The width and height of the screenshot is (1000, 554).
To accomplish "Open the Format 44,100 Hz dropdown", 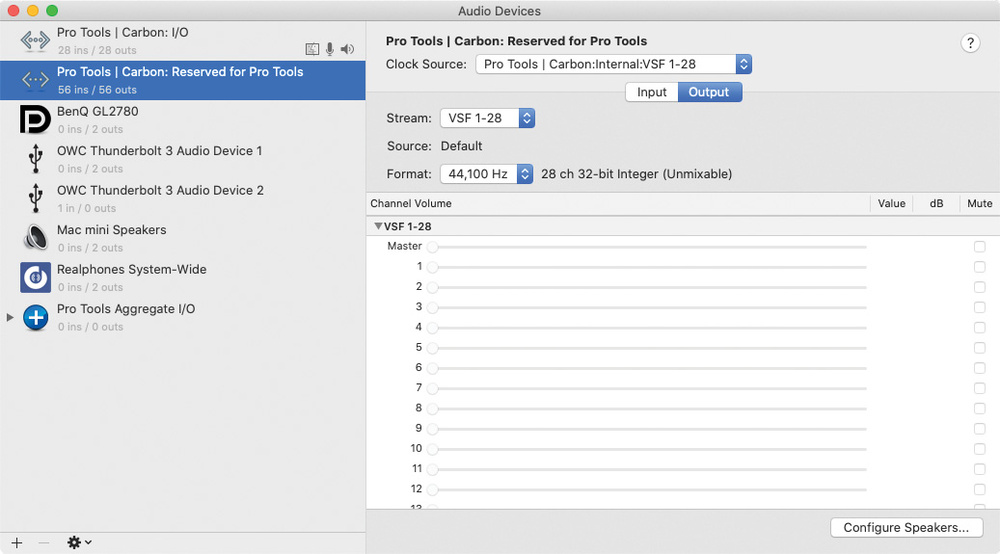I will [486, 174].
